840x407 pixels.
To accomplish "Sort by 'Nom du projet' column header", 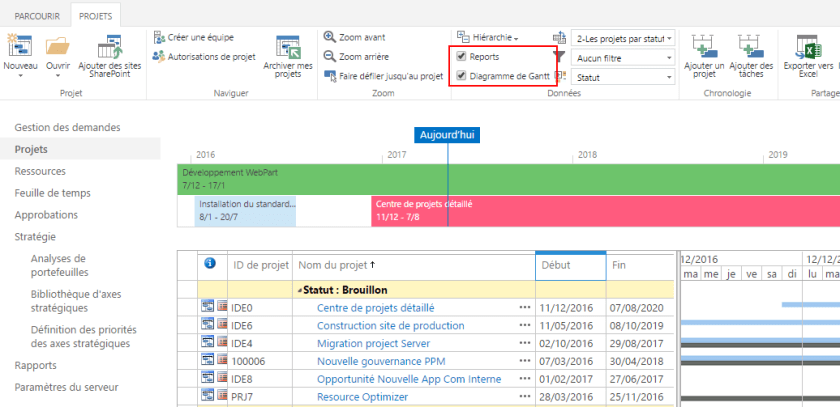I will tap(414, 265).
